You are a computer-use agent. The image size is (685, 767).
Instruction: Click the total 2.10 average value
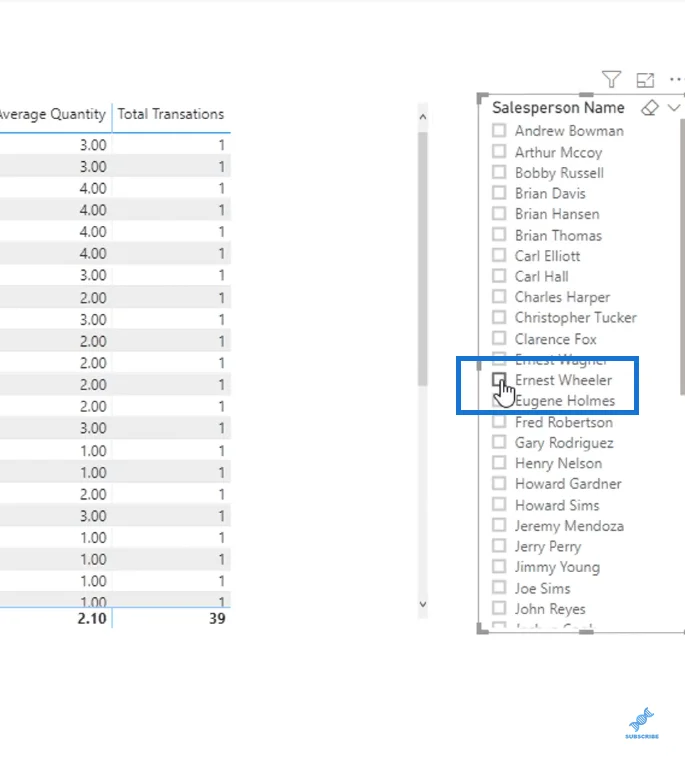click(92, 618)
